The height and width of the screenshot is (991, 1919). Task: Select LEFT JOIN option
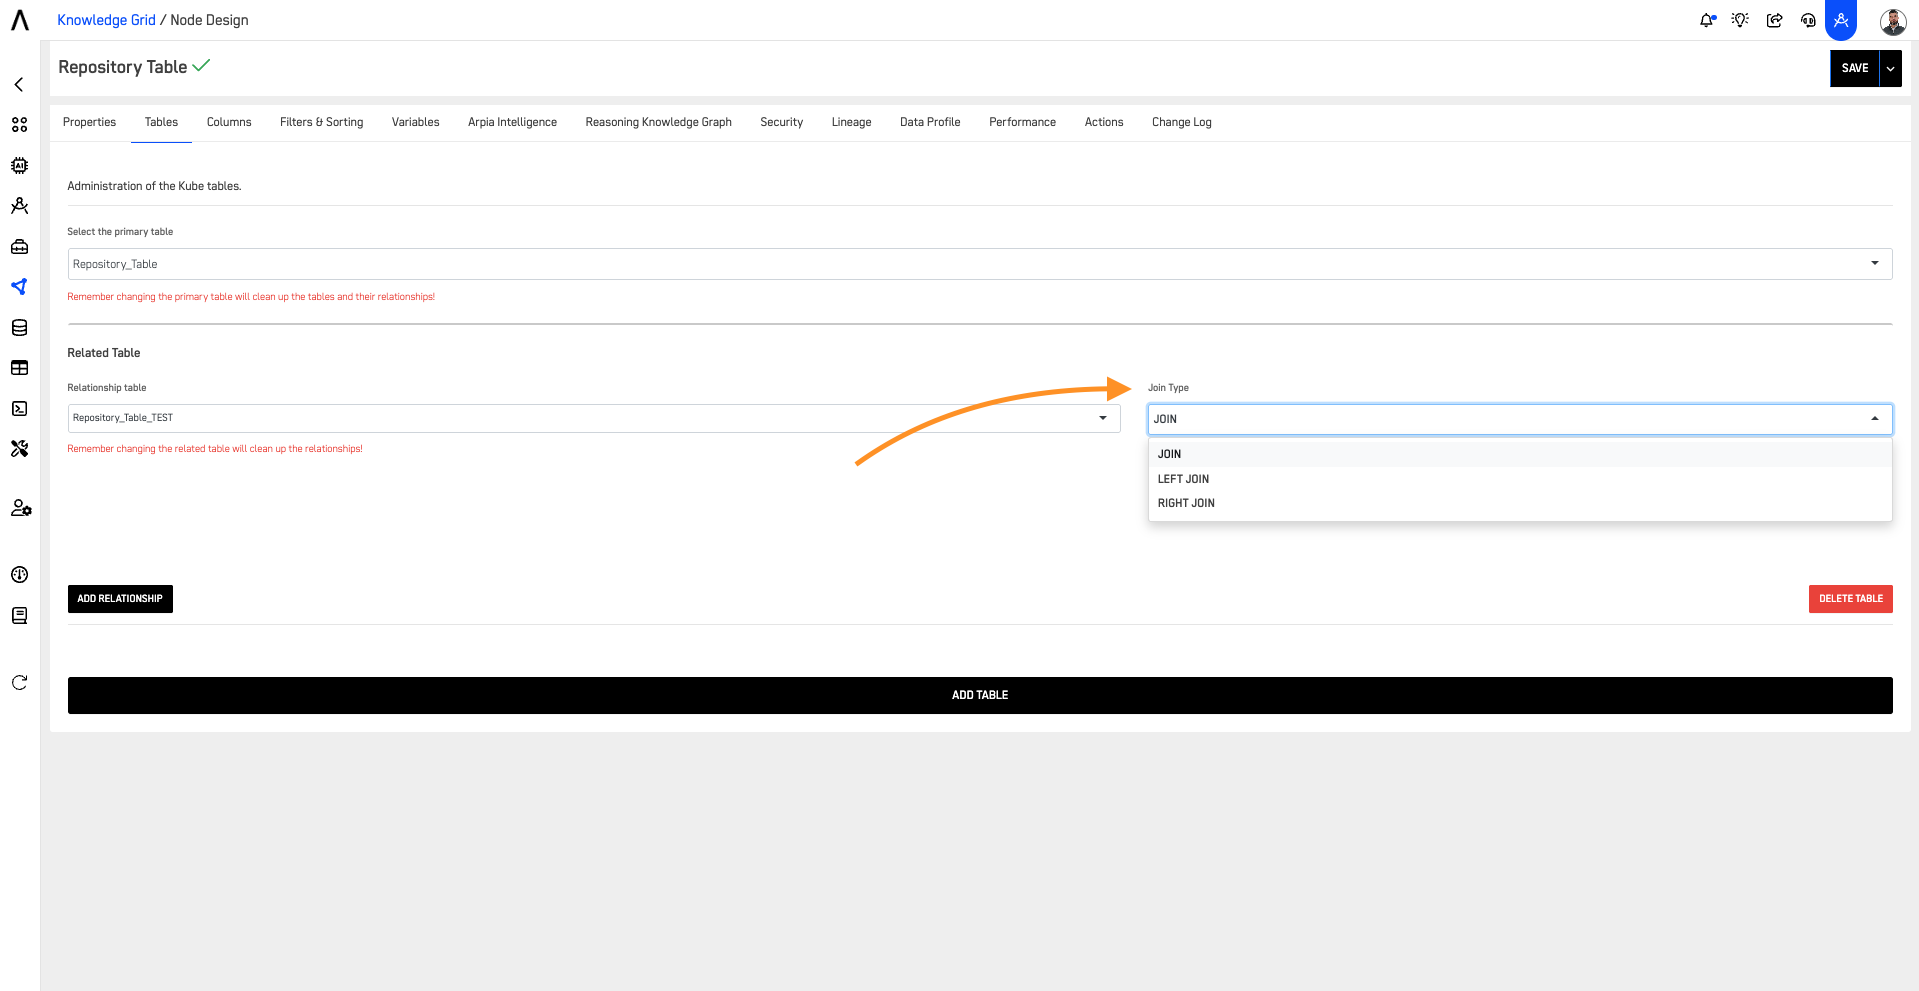click(x=1520, y=479)
